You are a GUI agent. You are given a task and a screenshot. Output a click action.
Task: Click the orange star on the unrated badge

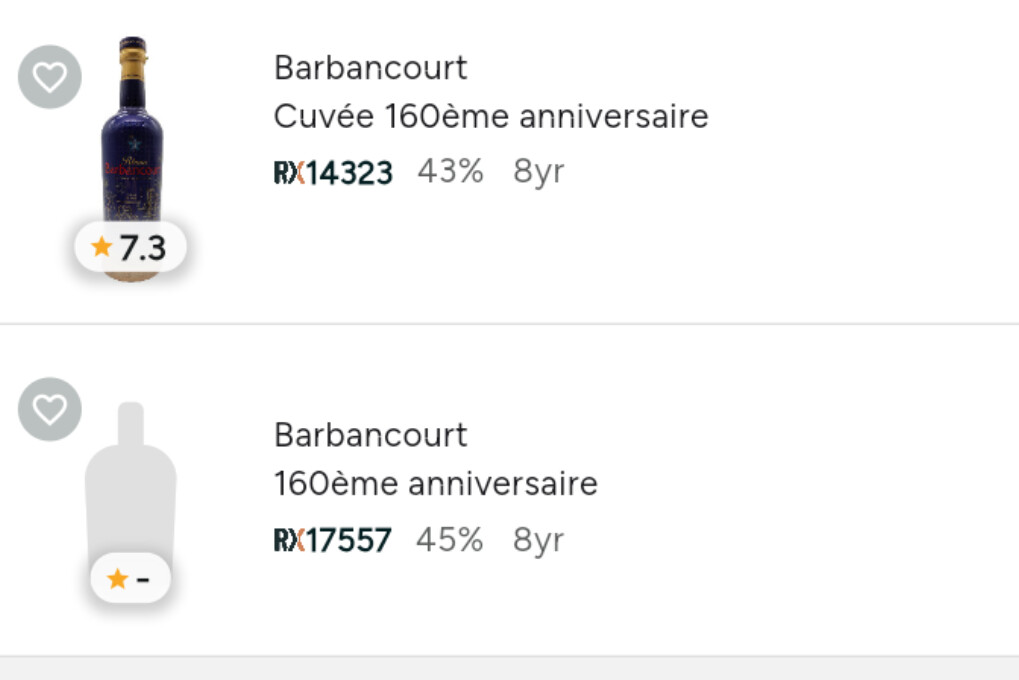pos(117,578)
